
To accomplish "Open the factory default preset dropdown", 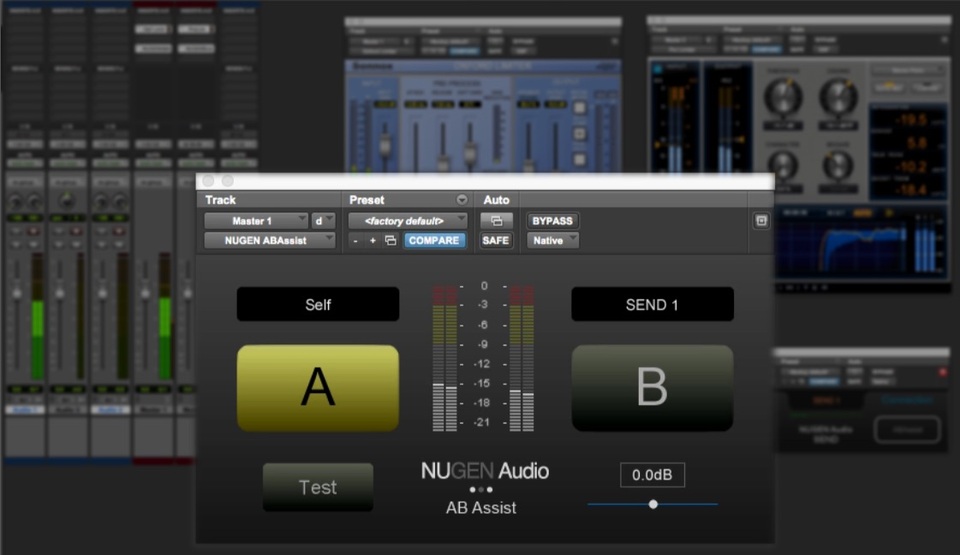I will click(x=407, y=220).
